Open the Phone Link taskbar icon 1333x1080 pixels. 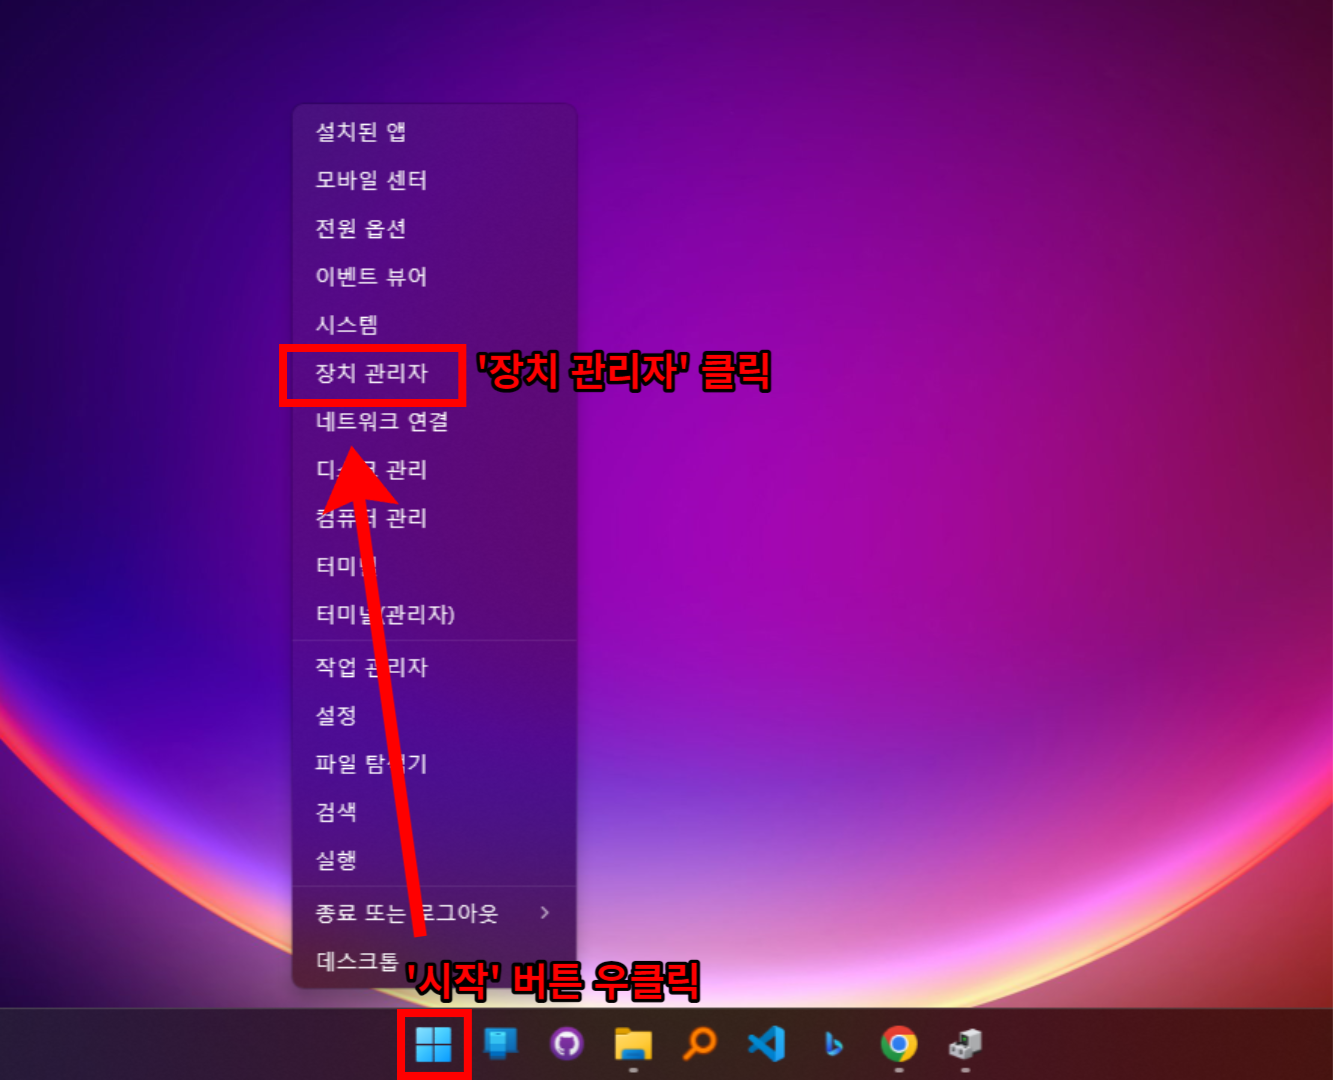point(500,1044)
